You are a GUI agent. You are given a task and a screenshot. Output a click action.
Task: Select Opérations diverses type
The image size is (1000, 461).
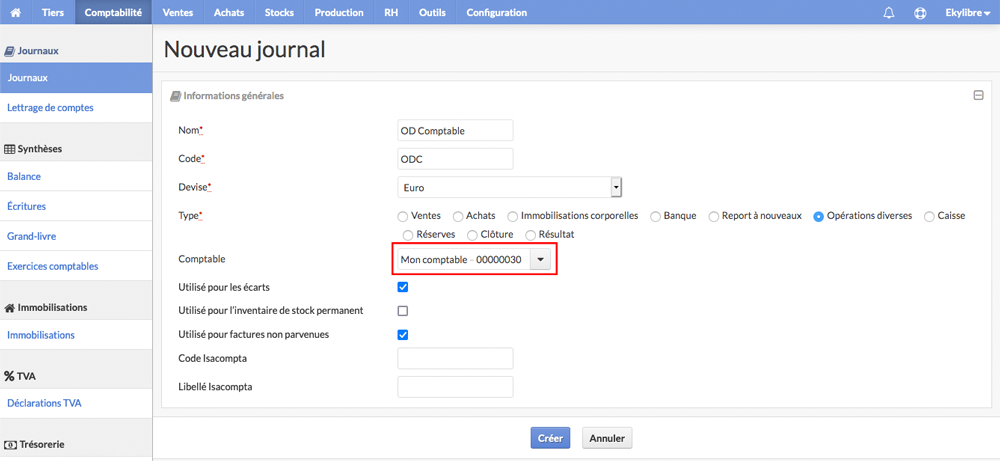coord(818,217)
